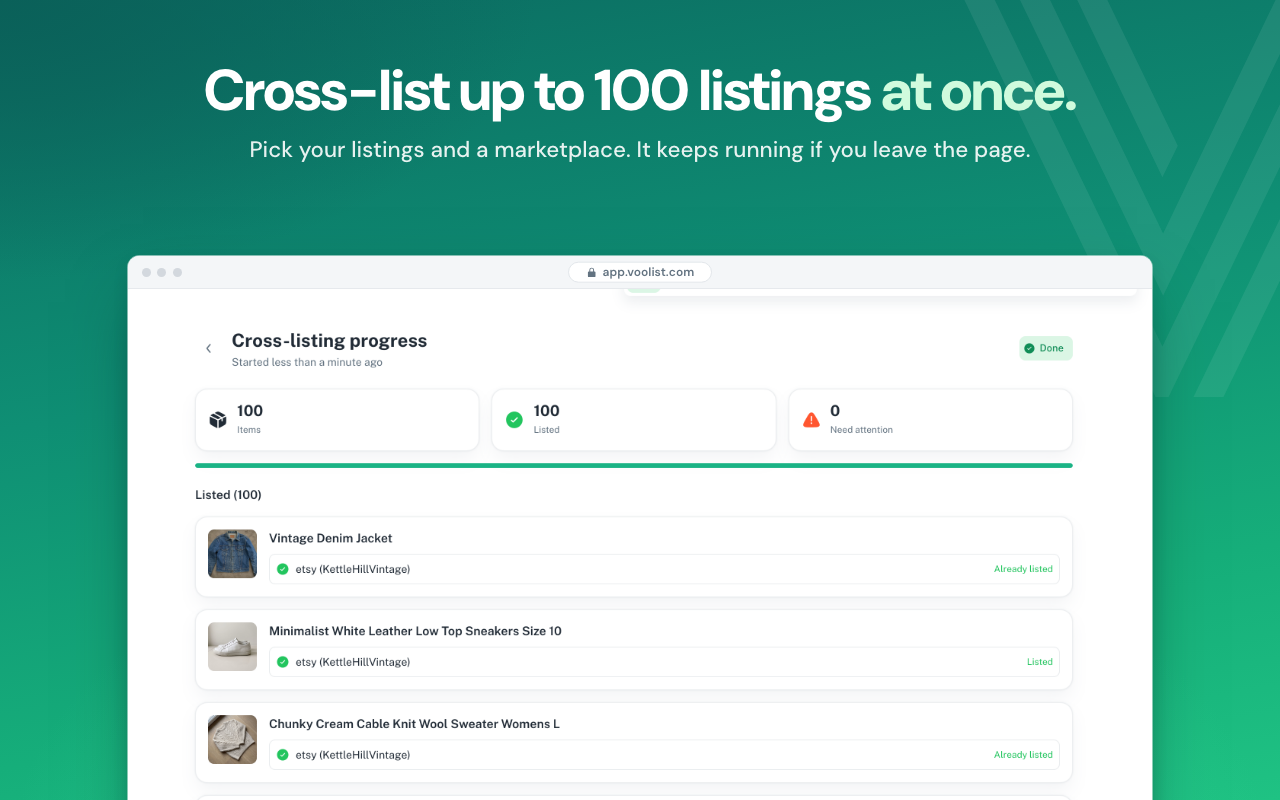This screenshot has width=1280, height=800.
Task: Click the browser window control dots
Action: 161,272
